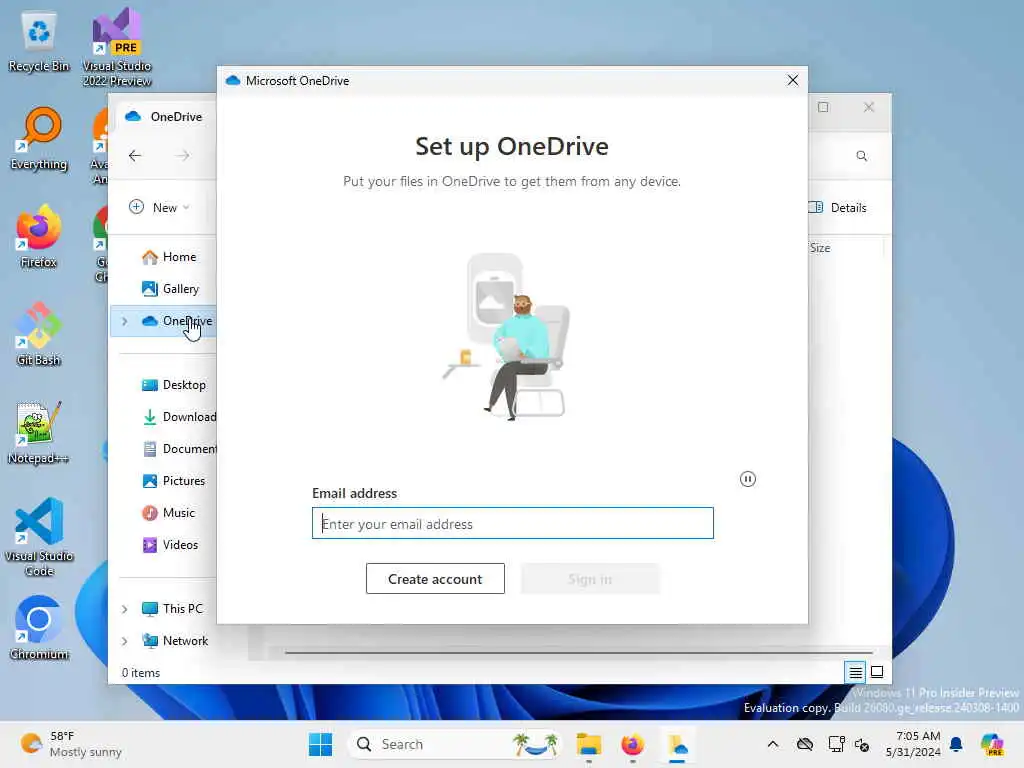
Task: Expand the This PC tree node
Action: click(125, 609)
